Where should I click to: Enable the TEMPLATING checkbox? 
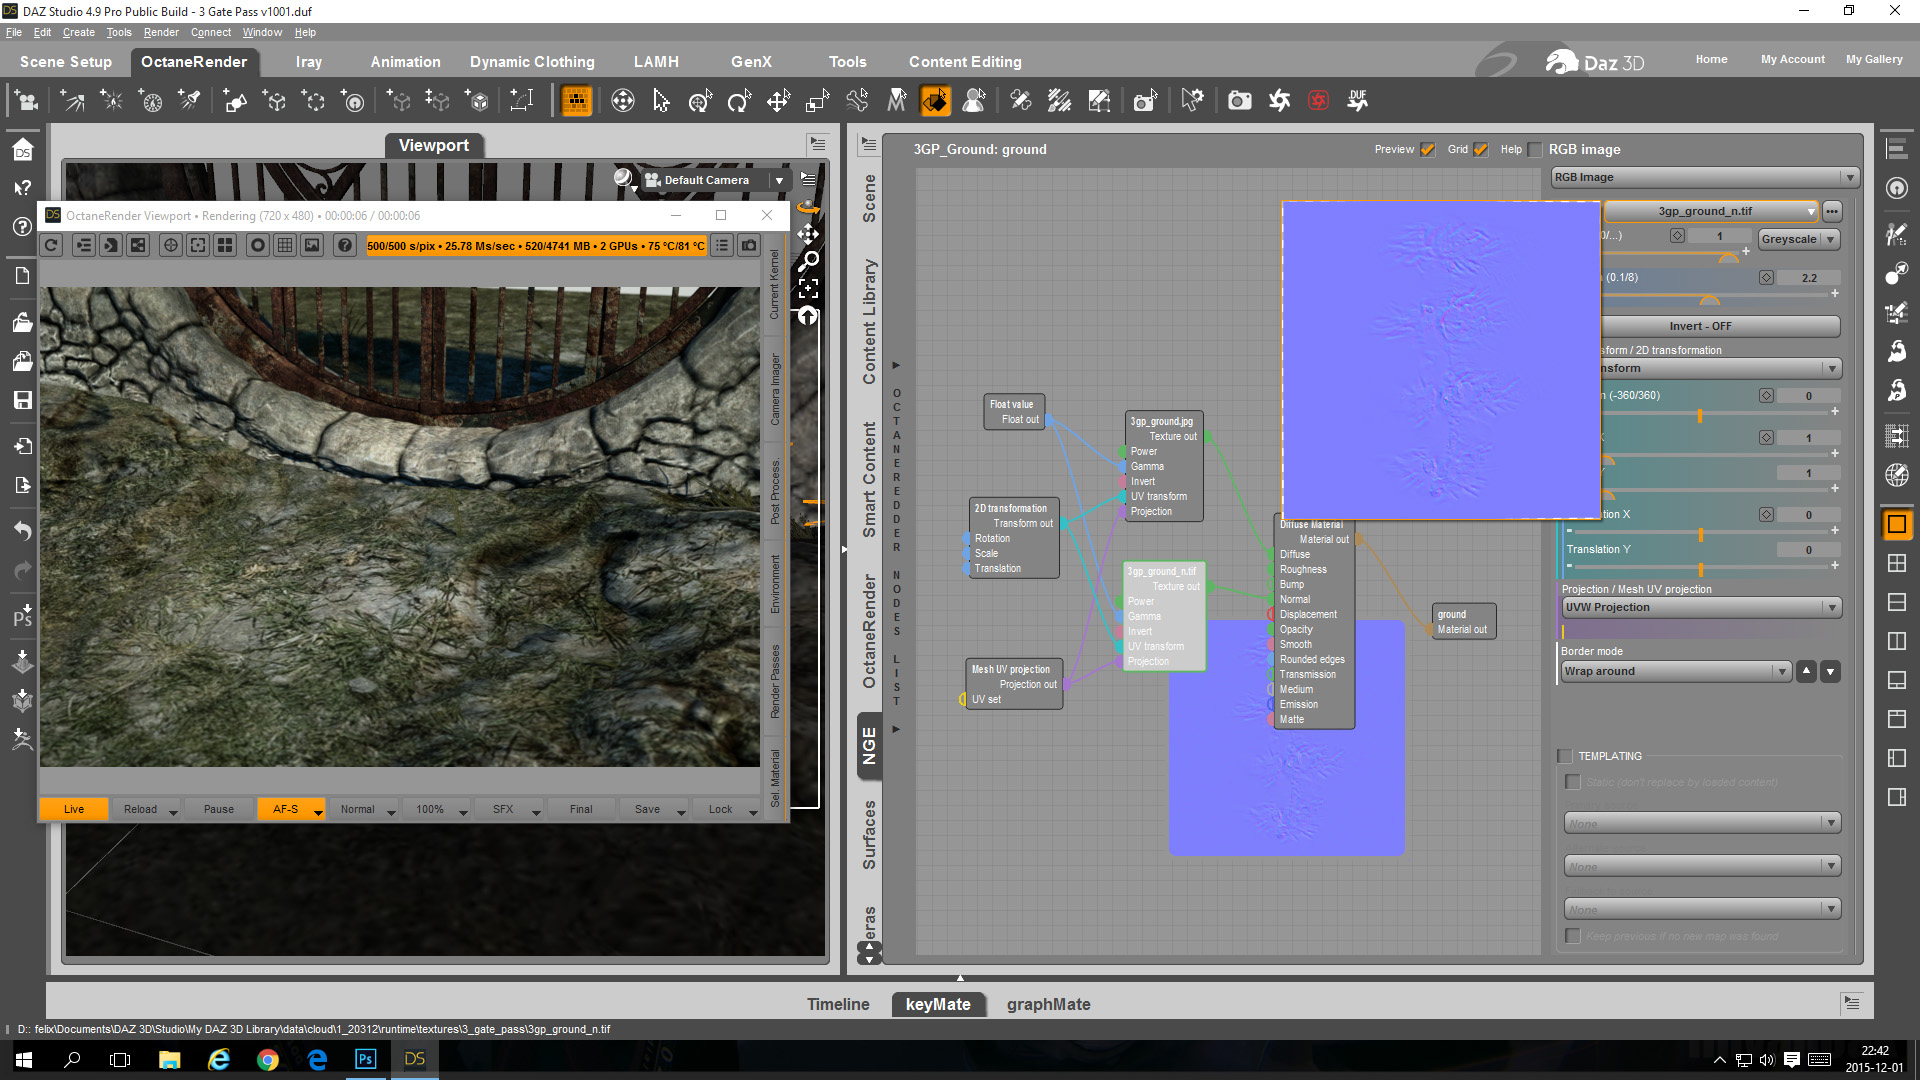click(1565, 756)
